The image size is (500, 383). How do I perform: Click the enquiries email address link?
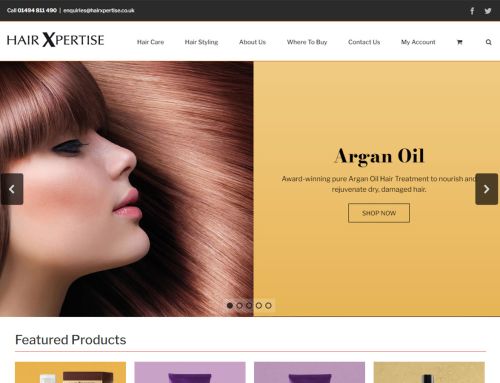[x=99, y=10]
